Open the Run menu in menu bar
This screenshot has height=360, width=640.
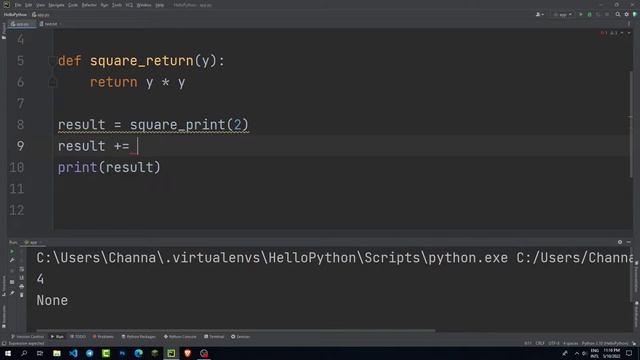pos(104,5)
